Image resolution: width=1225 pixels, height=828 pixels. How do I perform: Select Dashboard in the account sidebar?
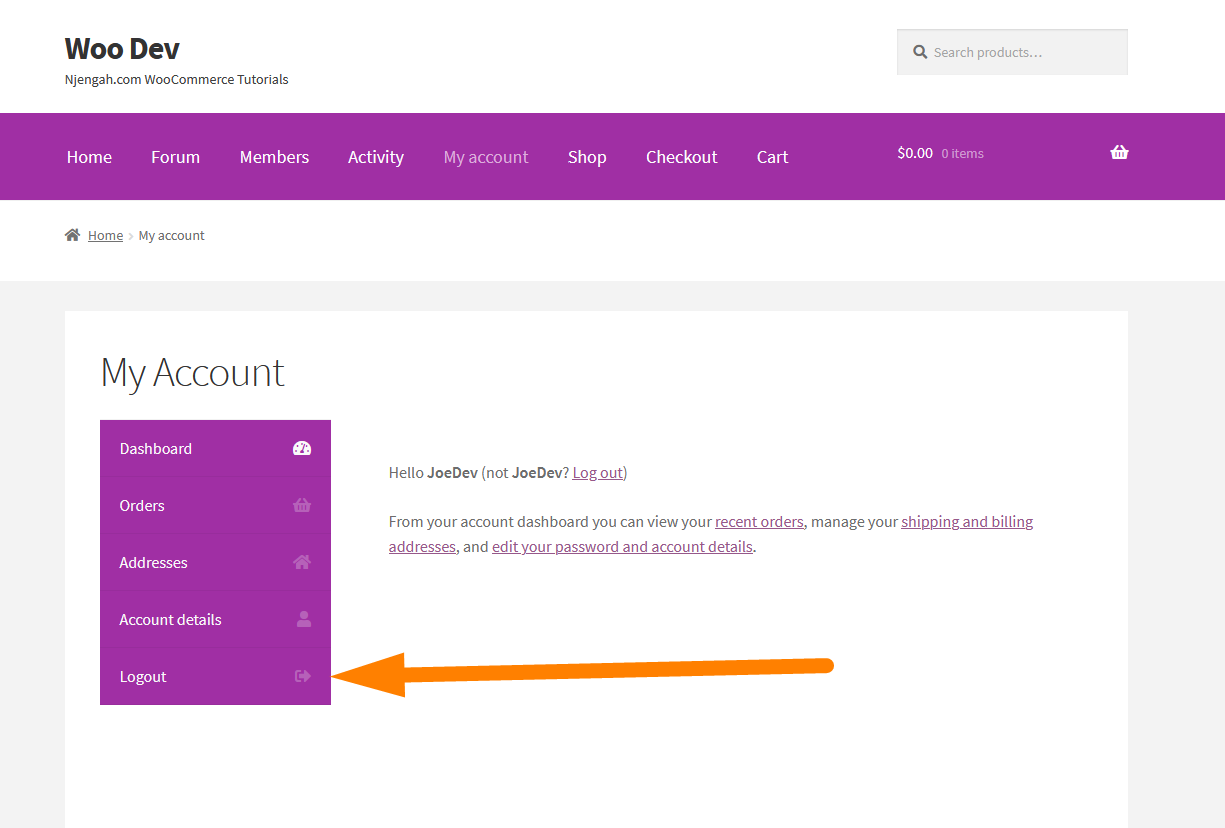click(x=215, y=448)
